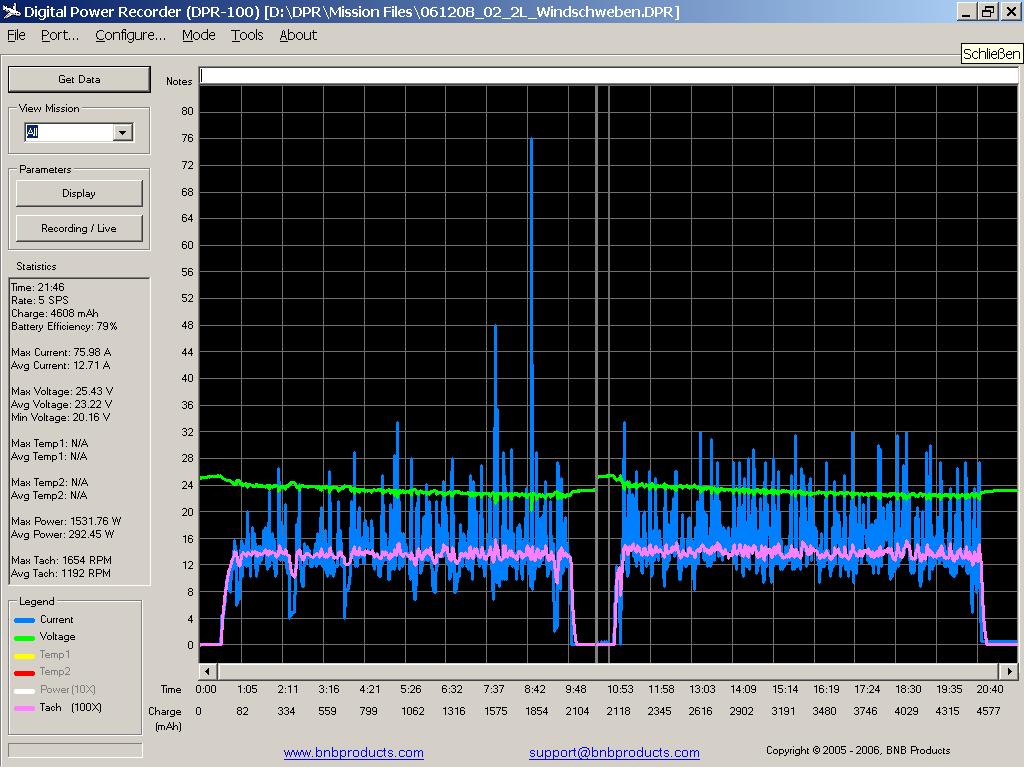The image size is (1024, 768).
Task: Click the Copyright BNB Products text
Action: coord(857,750)
